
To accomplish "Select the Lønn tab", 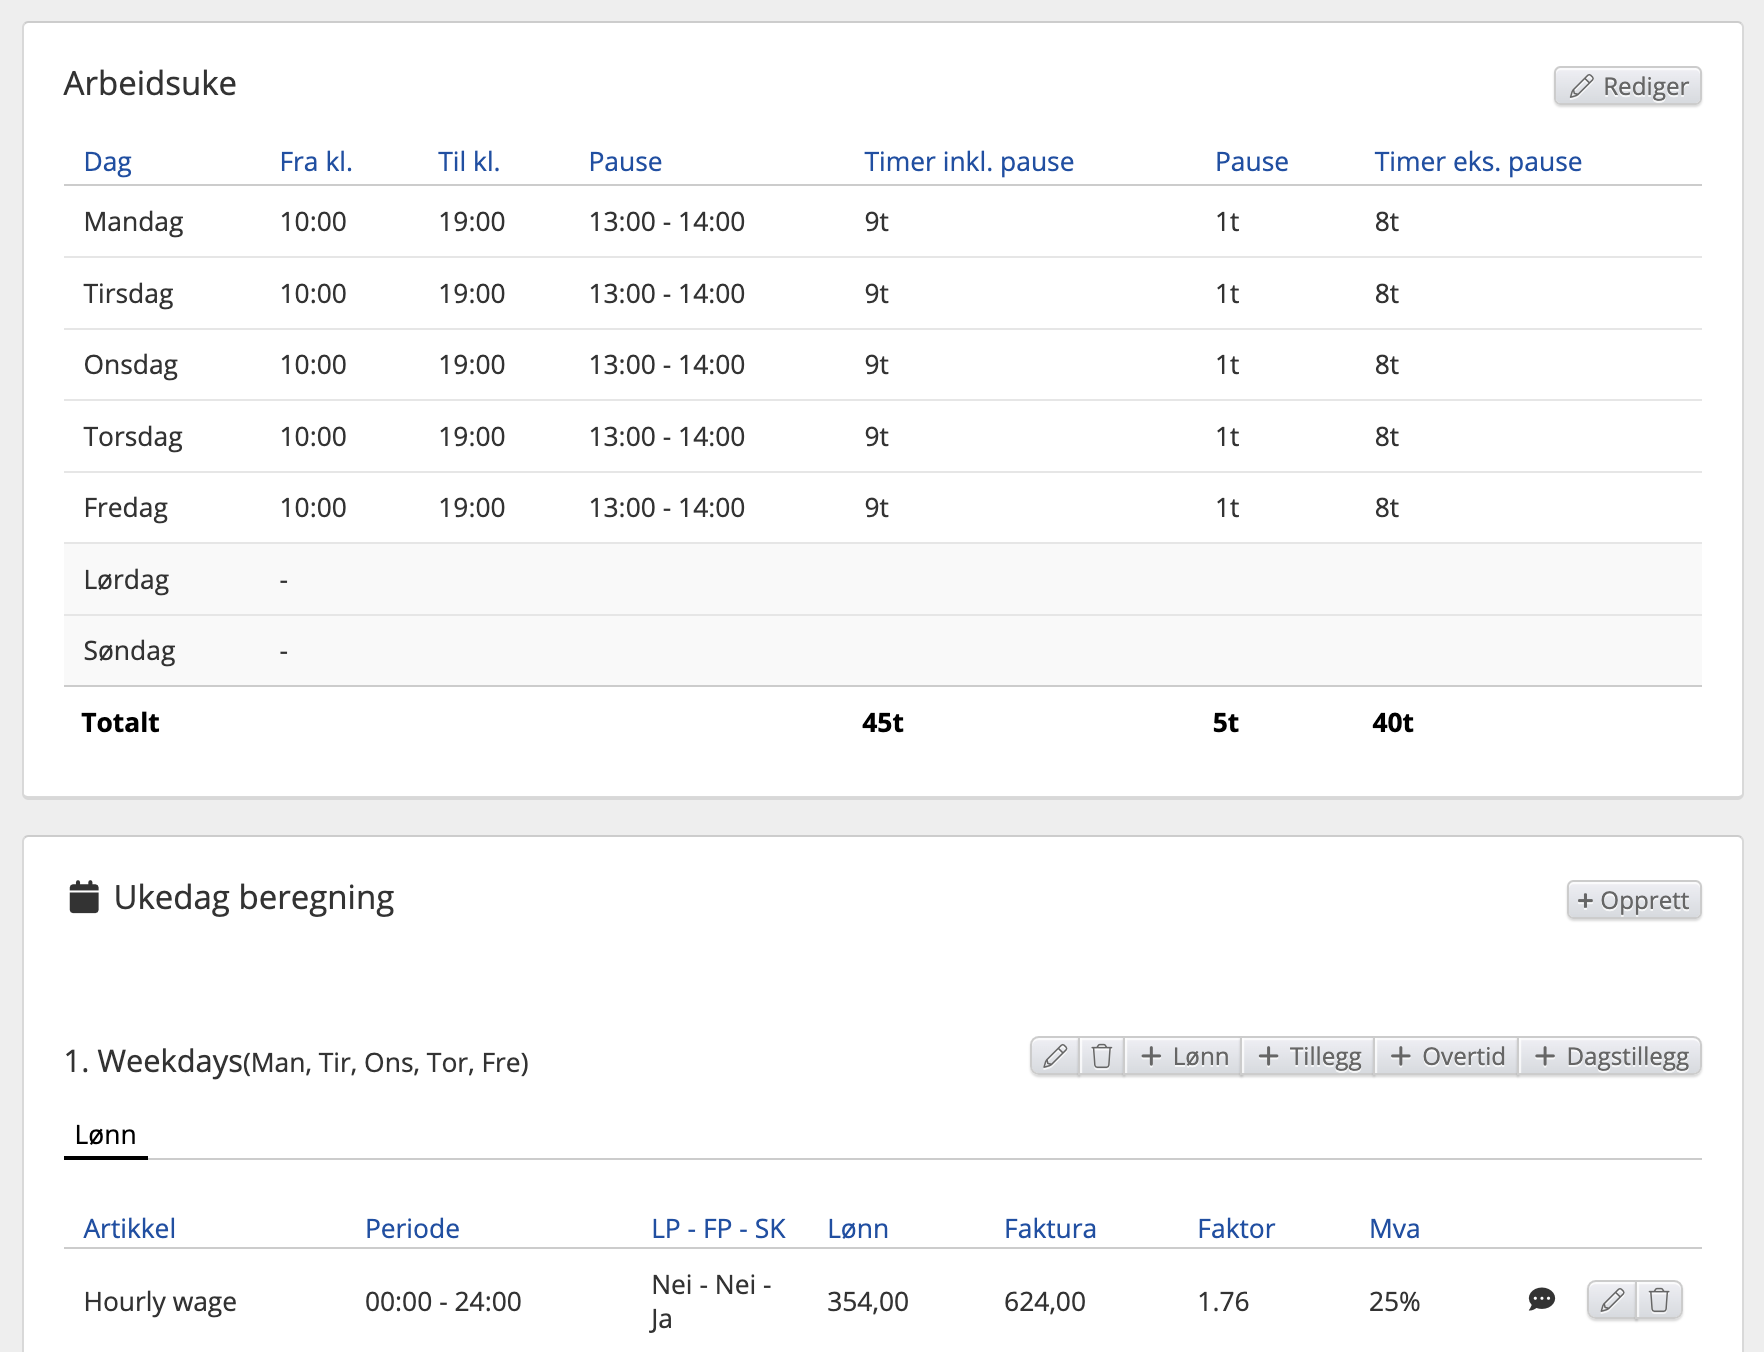I will click(x=105, y=1135).
